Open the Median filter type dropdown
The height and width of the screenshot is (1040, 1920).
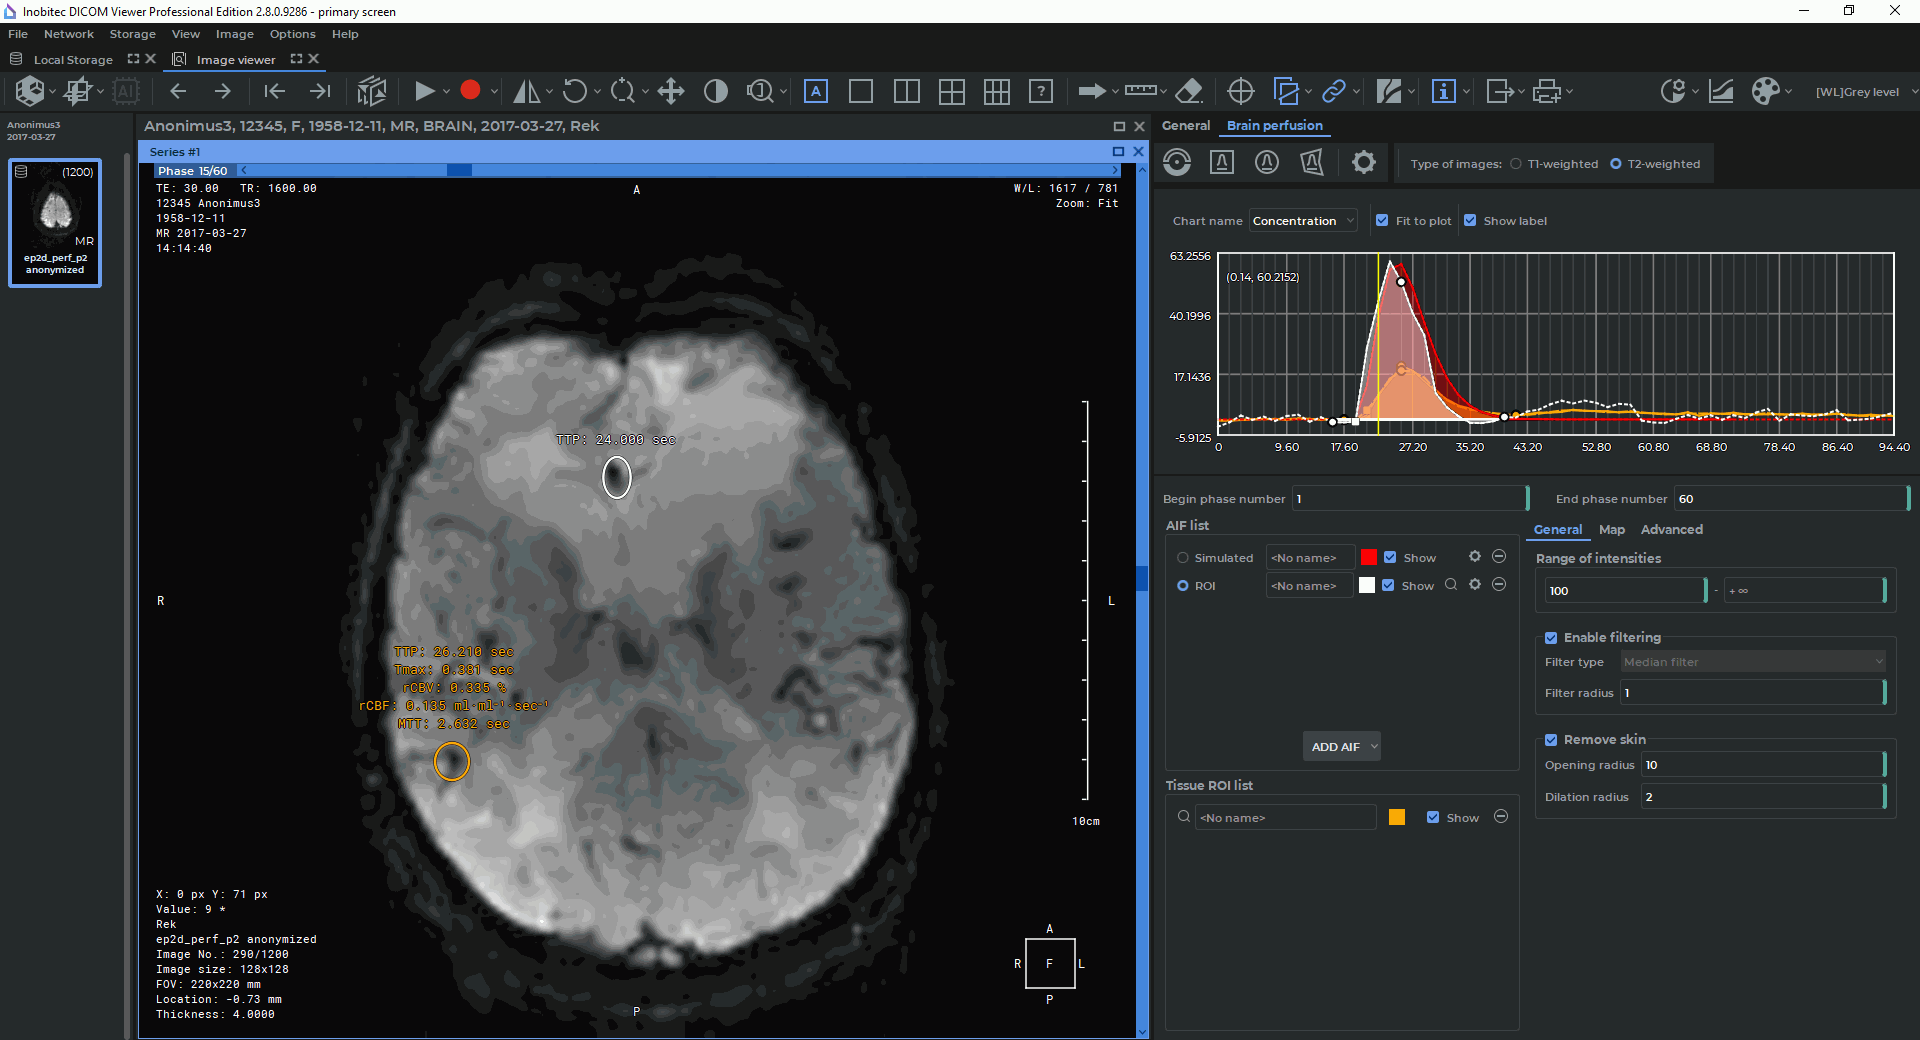1753,662
